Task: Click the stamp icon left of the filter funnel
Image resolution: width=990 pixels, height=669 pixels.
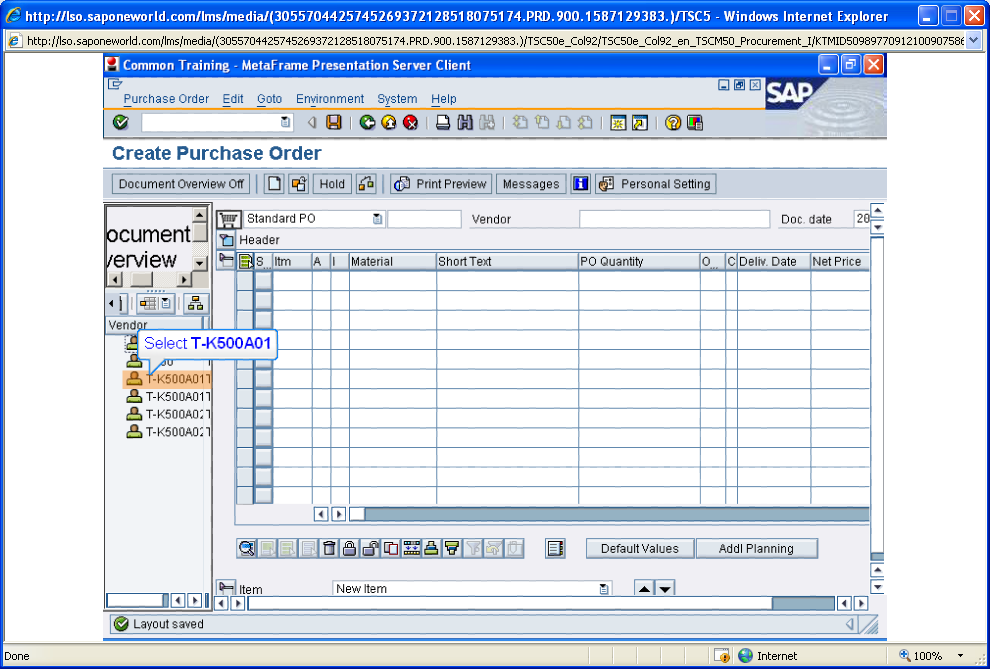Action: [x=431, y=548]
